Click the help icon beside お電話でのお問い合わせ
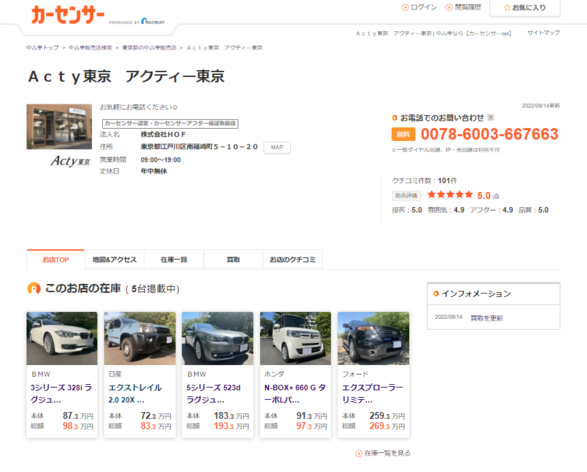The image size is (587, 472). [491, 118]
